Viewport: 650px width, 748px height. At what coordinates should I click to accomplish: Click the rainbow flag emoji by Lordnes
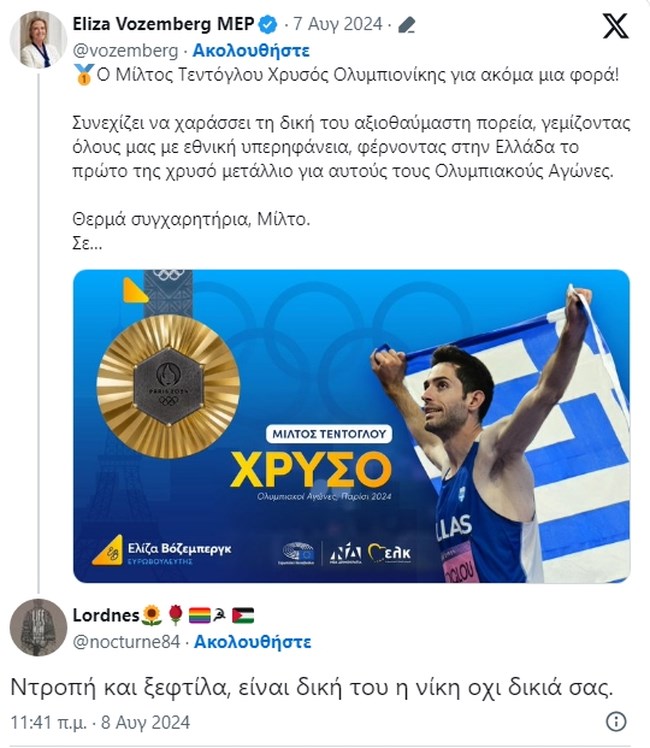point(199,614)
